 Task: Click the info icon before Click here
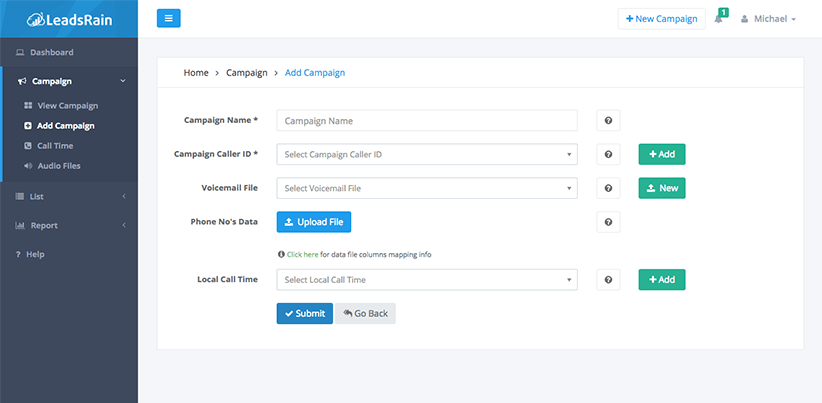point(281,255)
